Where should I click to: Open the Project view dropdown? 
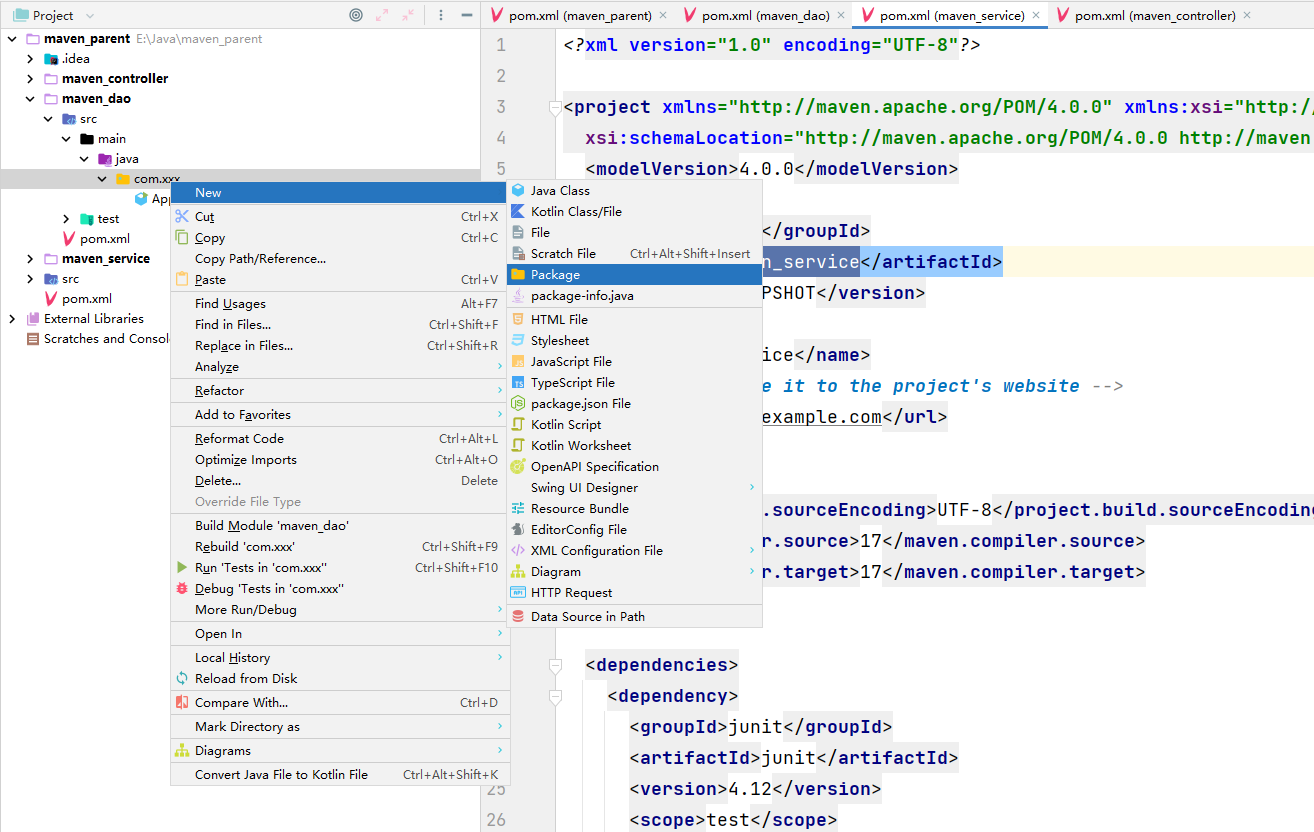[x=55, y=15]
